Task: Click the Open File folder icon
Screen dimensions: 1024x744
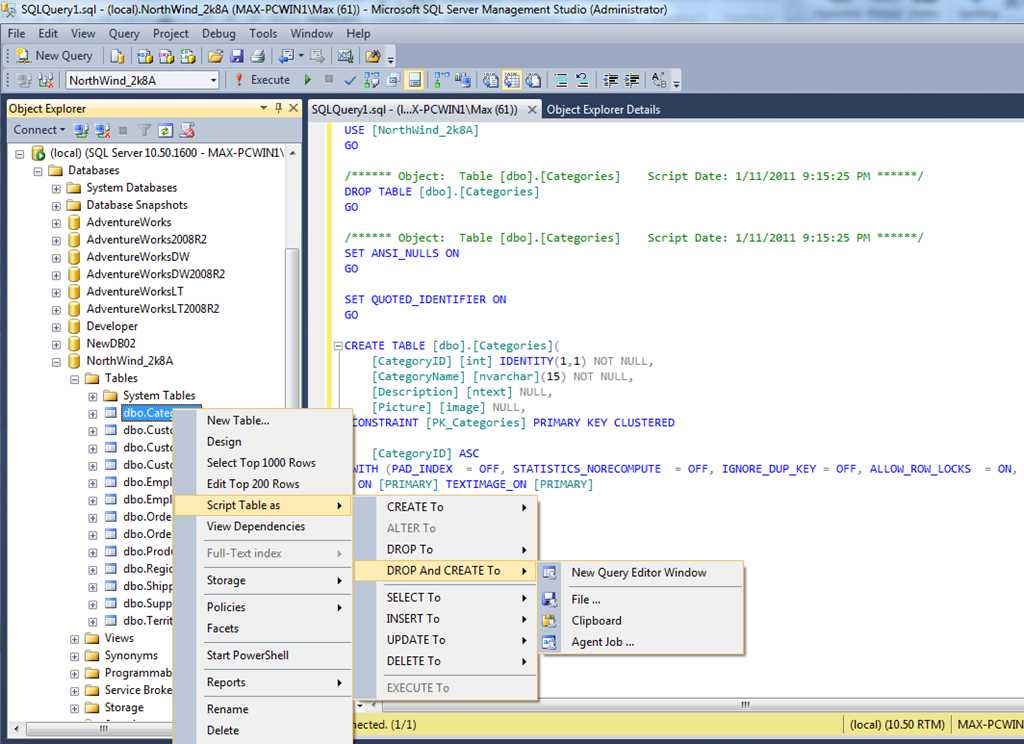Action: point(216,56)
